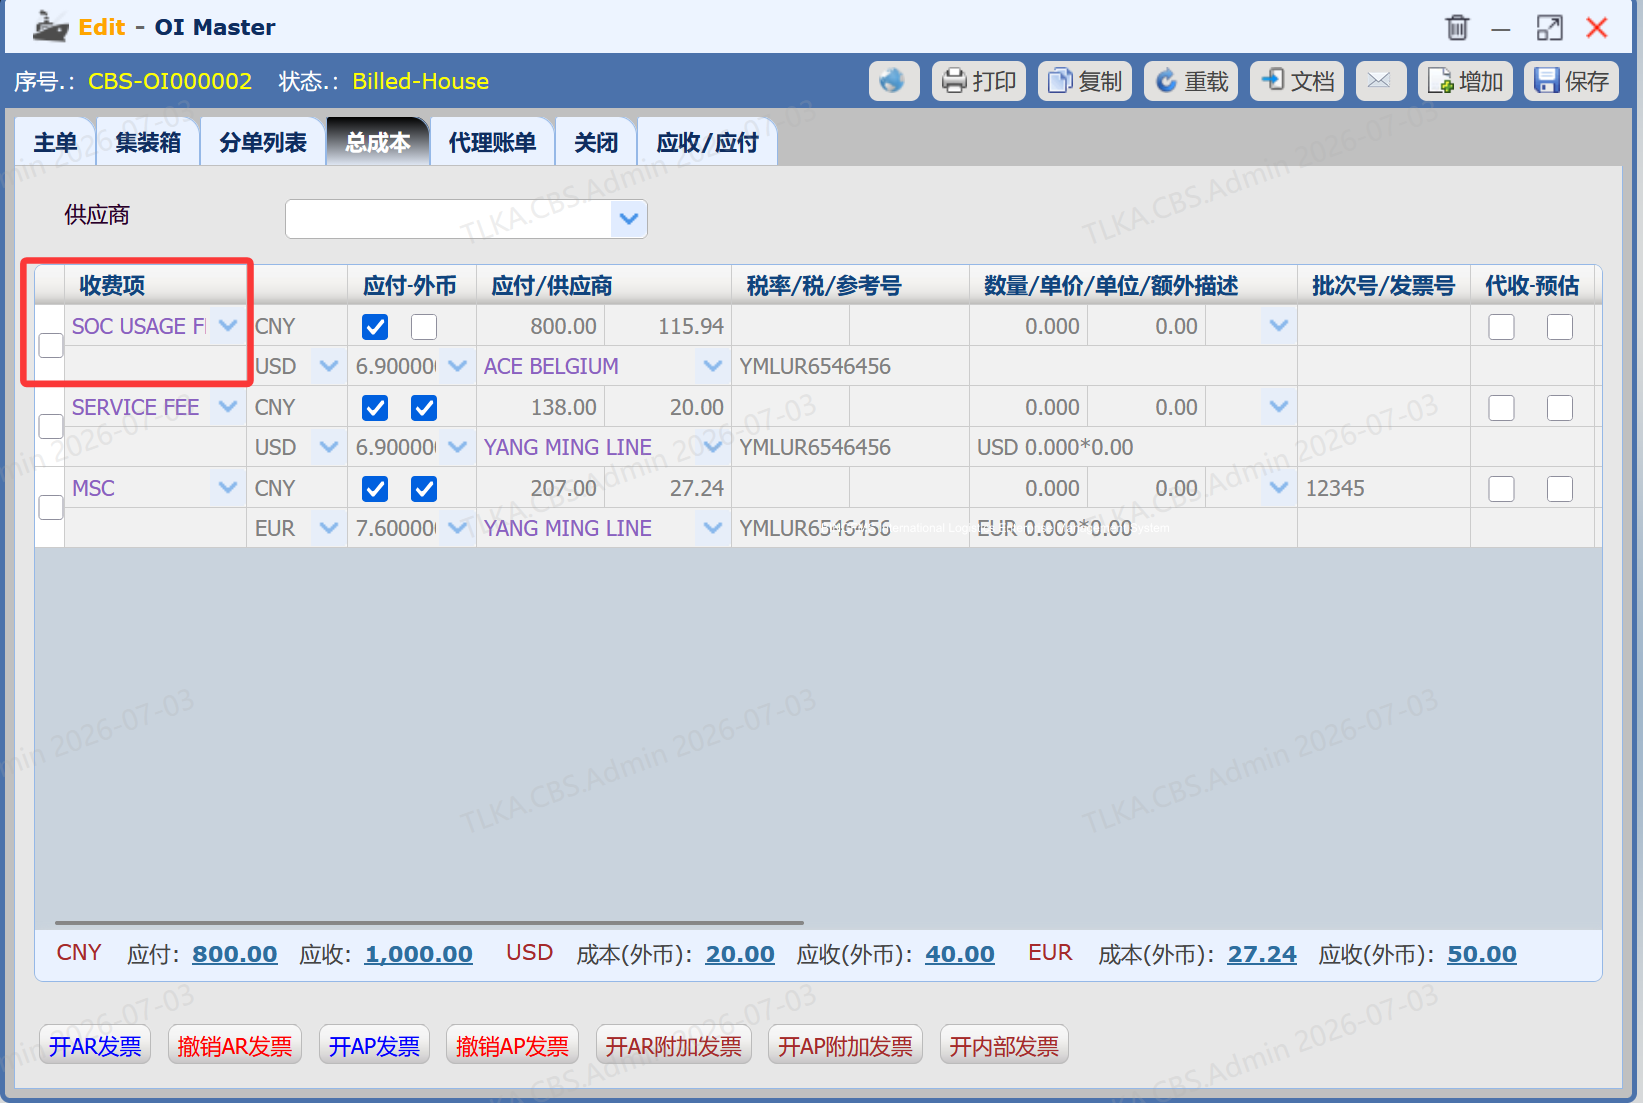
Task: Minimize the OI Master window
Action: pos(1501,29)
